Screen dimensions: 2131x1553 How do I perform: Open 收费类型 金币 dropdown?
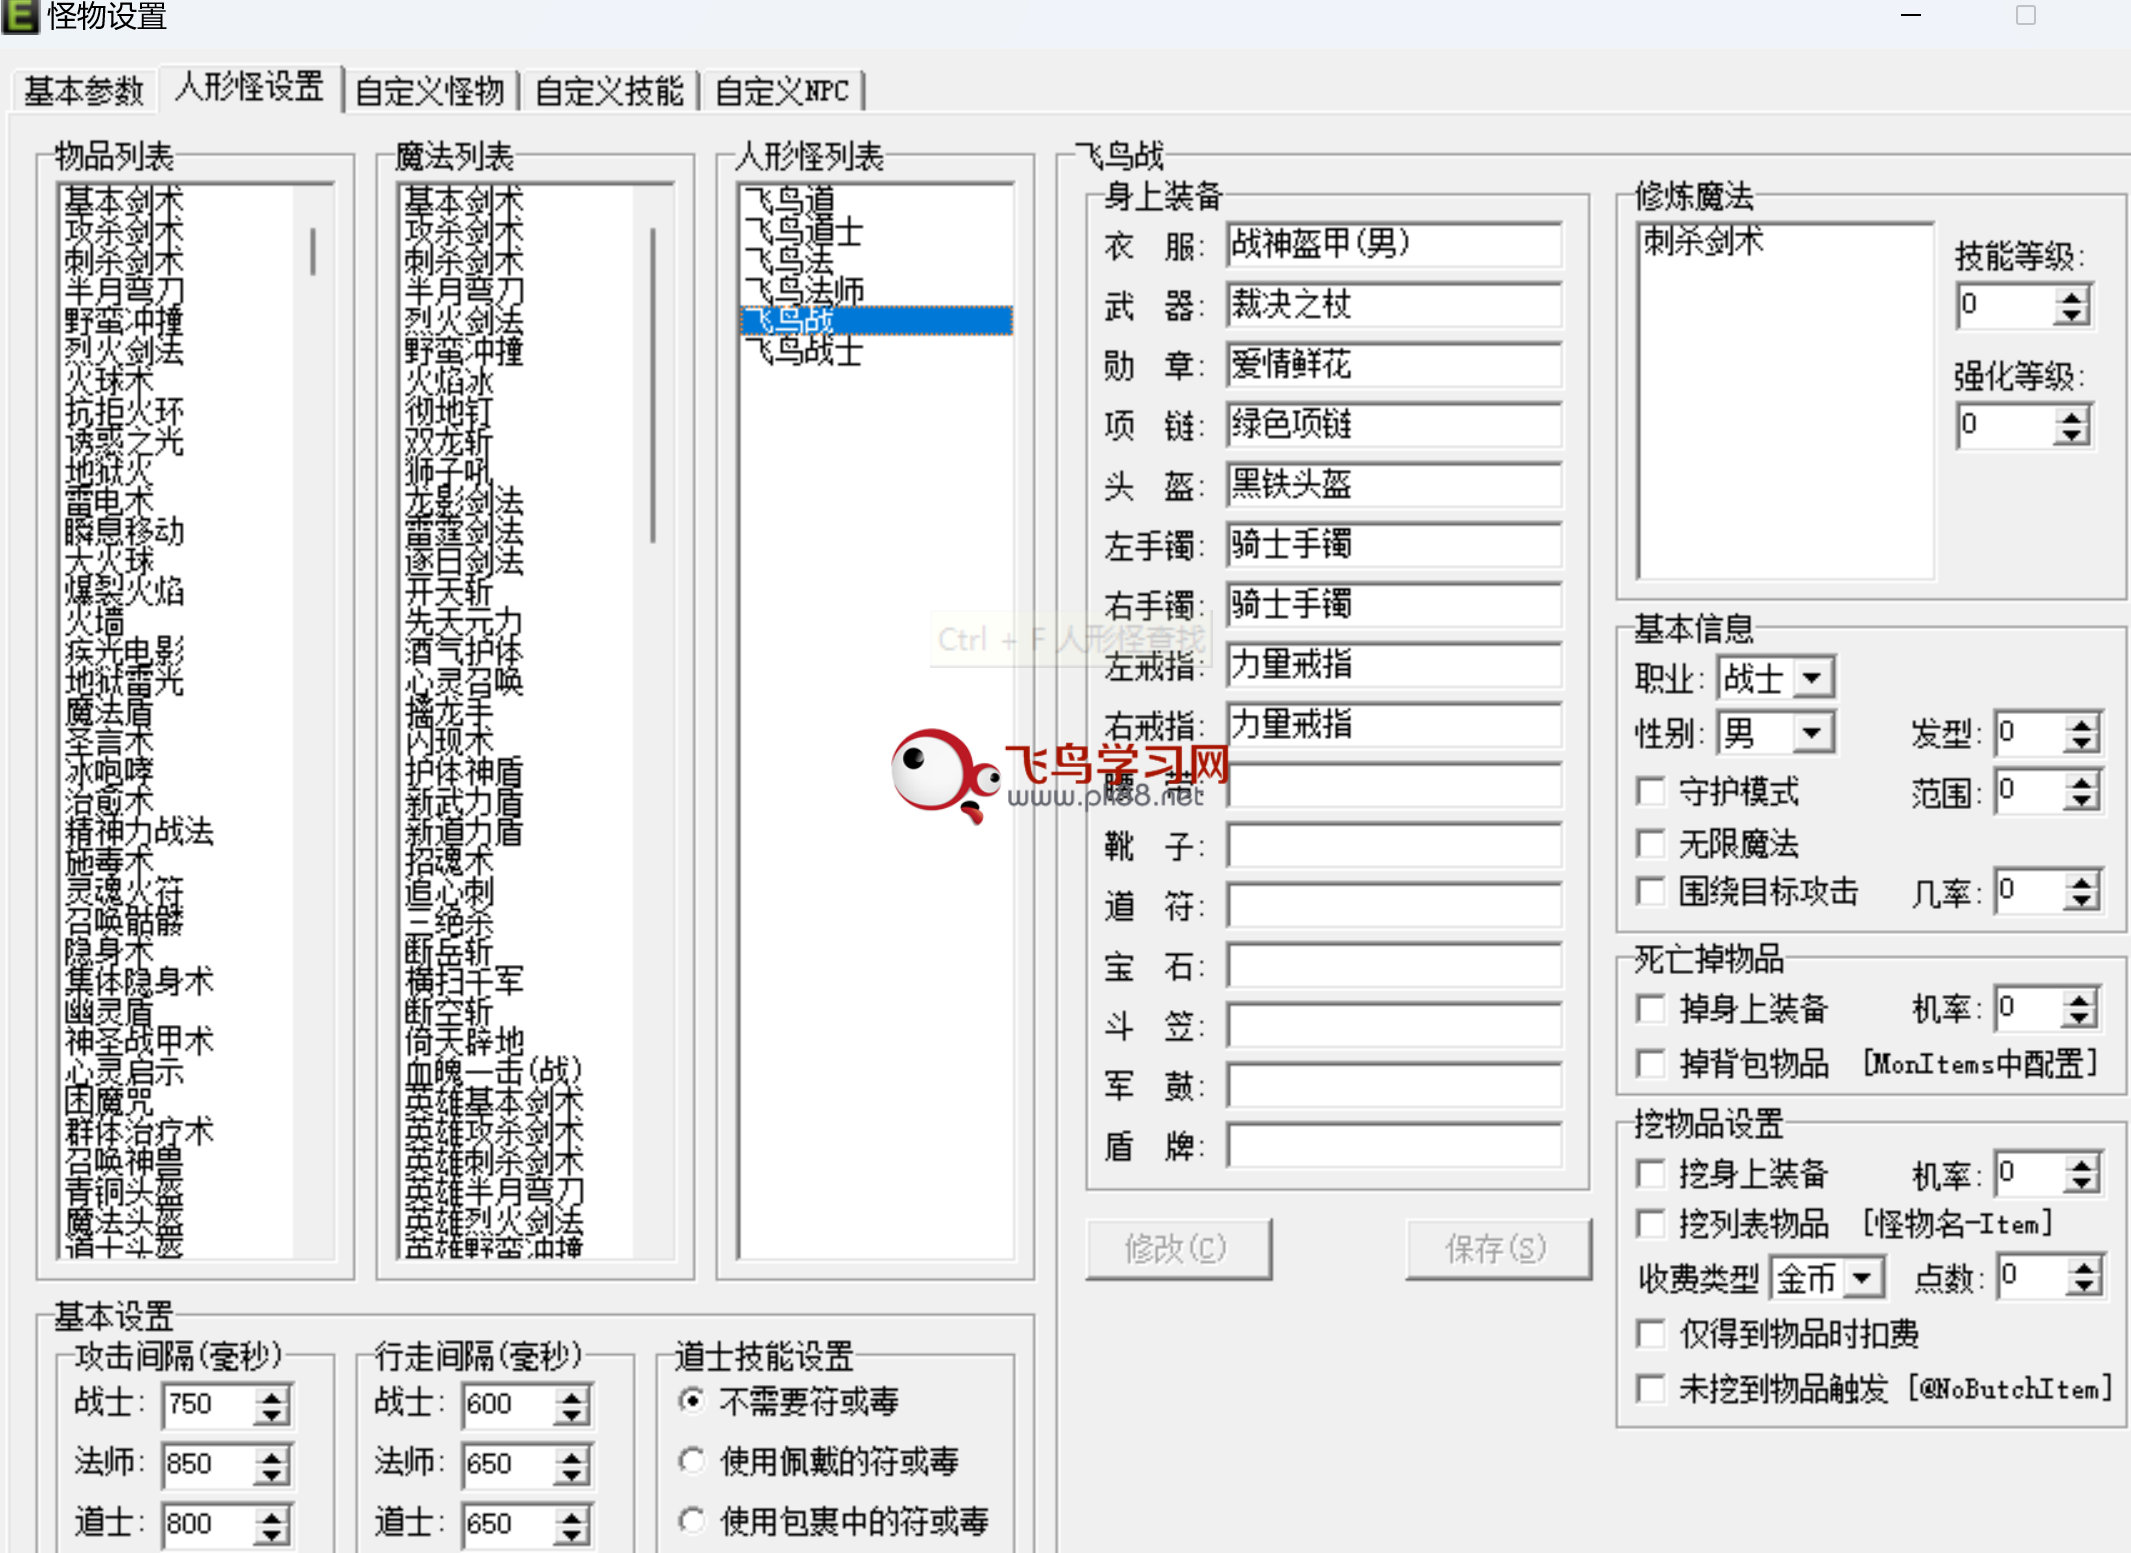click(1861, 1277)
